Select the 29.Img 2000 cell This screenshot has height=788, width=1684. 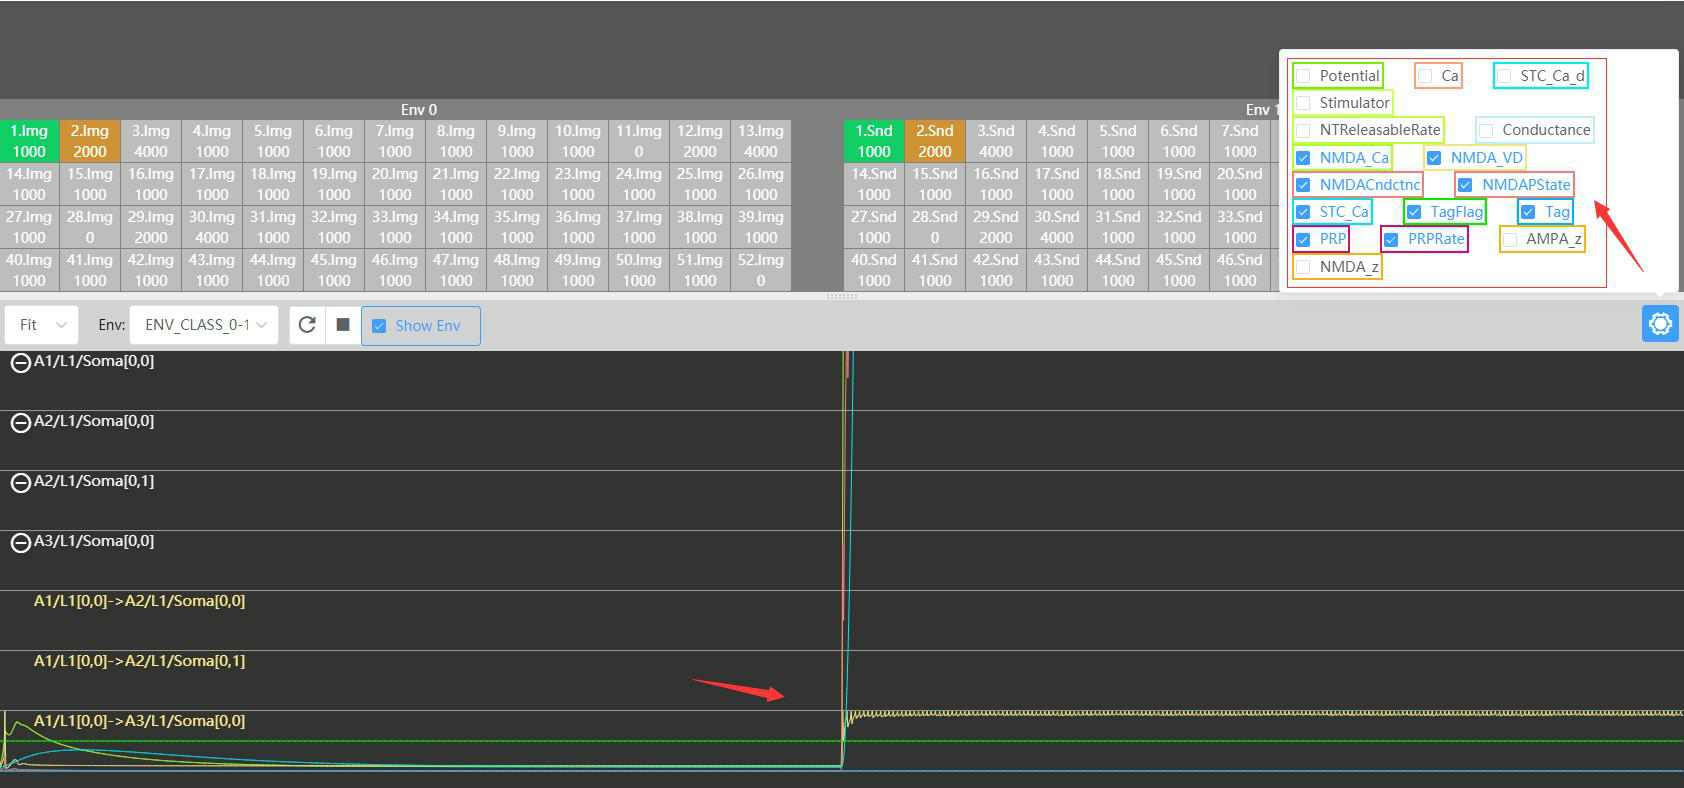point(151,227)
